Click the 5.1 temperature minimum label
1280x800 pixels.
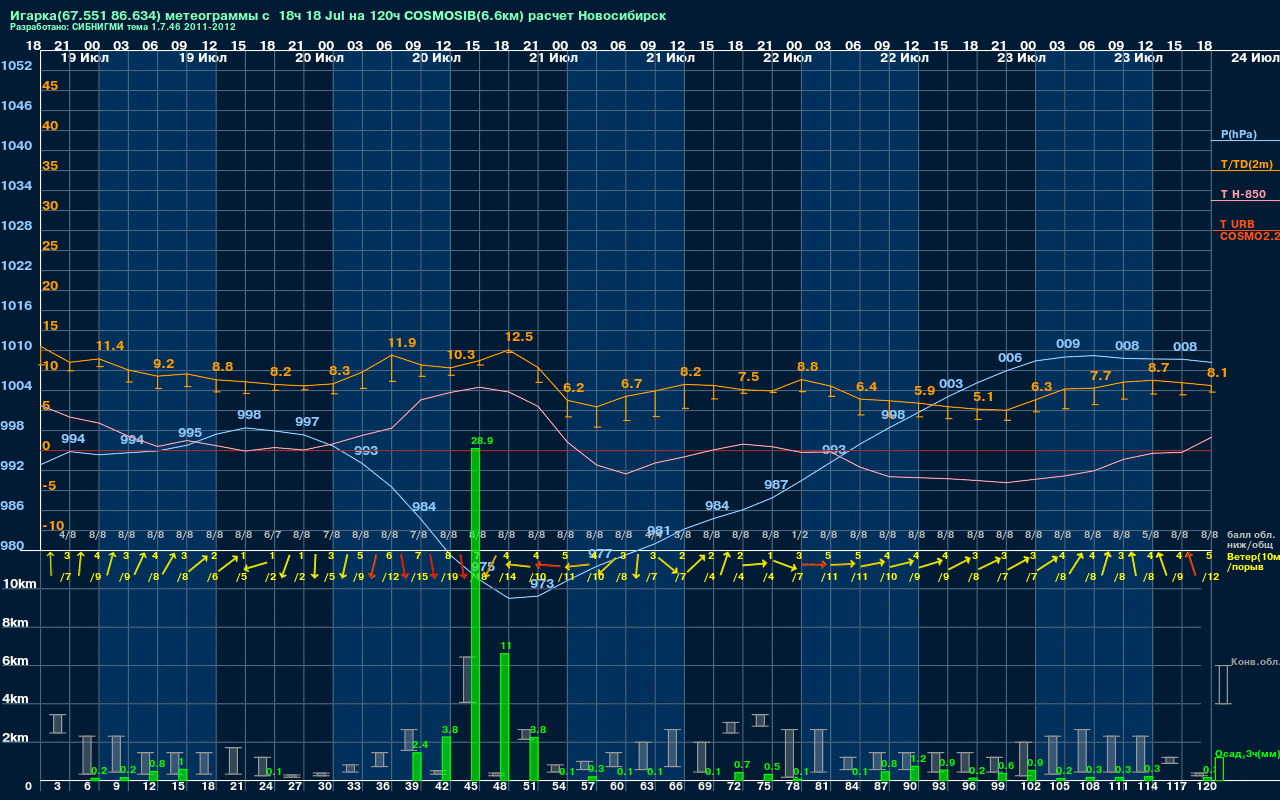coord(983,397)
